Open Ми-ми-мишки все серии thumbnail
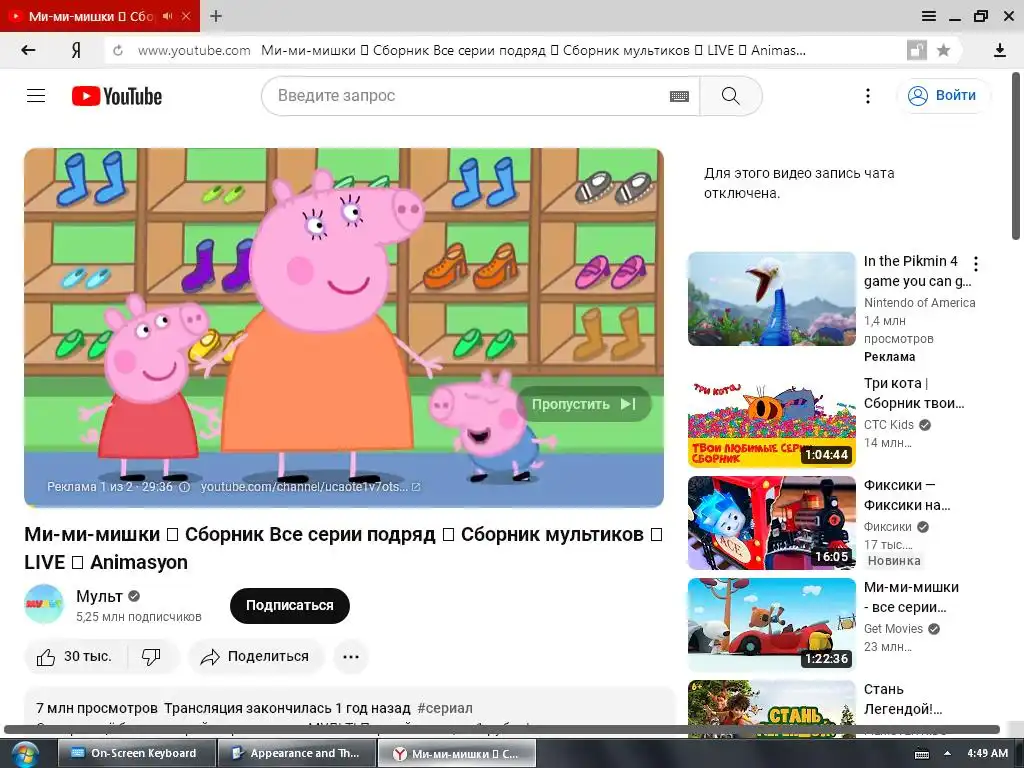The image size is (1024, 768). [x=771, y=625]
